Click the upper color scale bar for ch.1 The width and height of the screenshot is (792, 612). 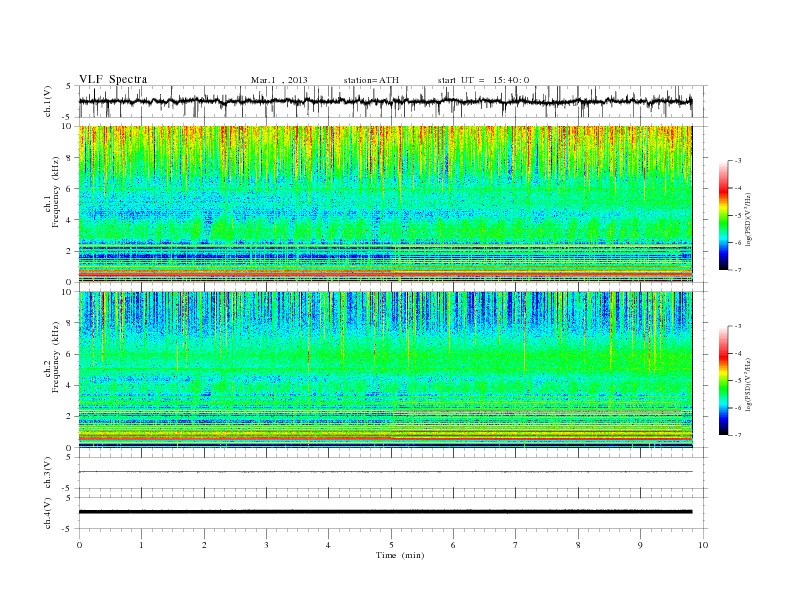pos(724,215)
